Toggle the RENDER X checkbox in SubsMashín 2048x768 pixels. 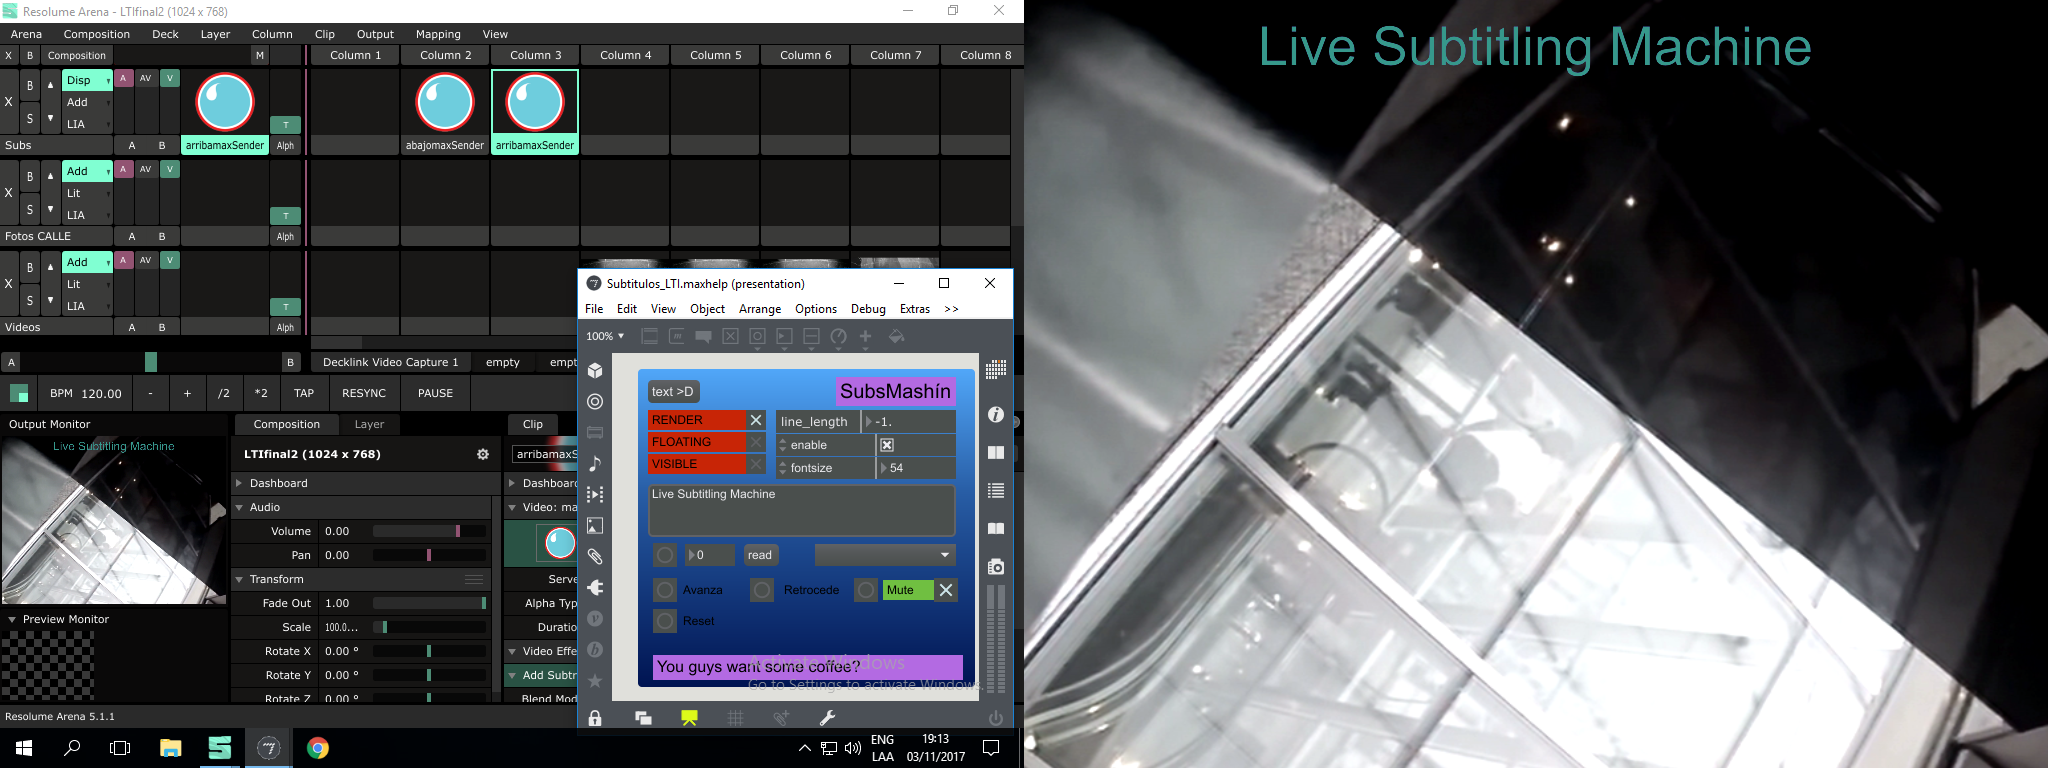756,420
